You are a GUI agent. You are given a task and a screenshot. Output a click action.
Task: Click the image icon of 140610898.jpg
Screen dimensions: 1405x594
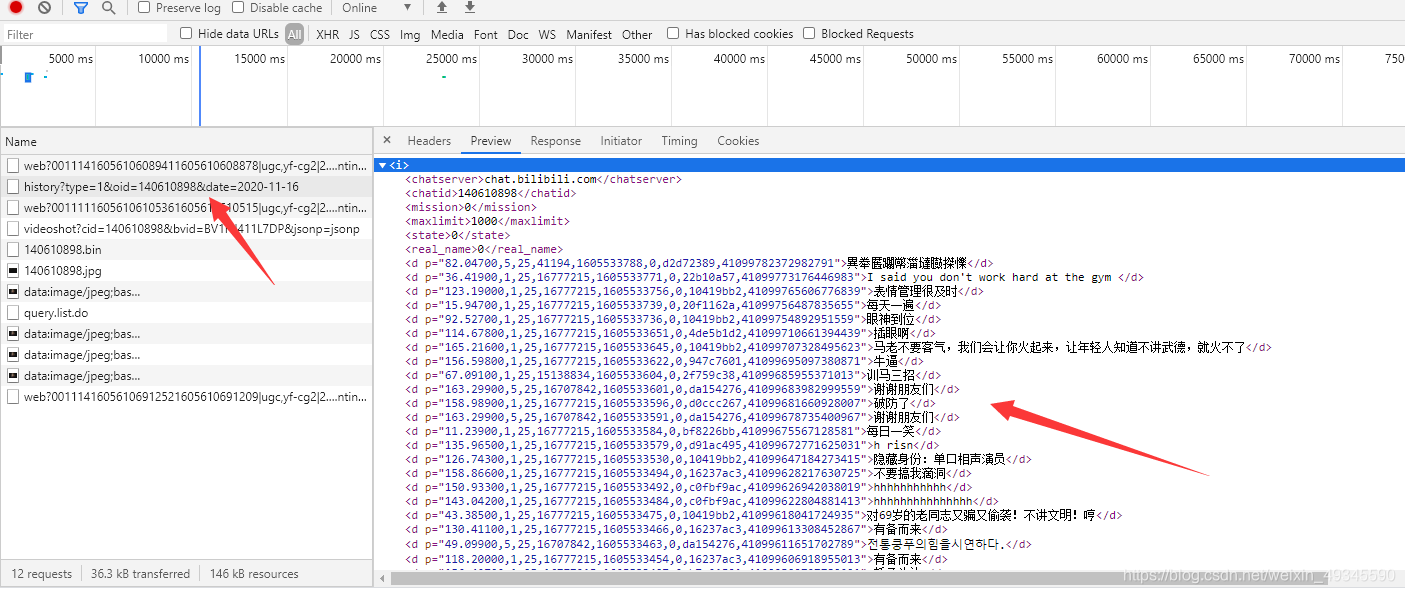click(x=13, y=271)
